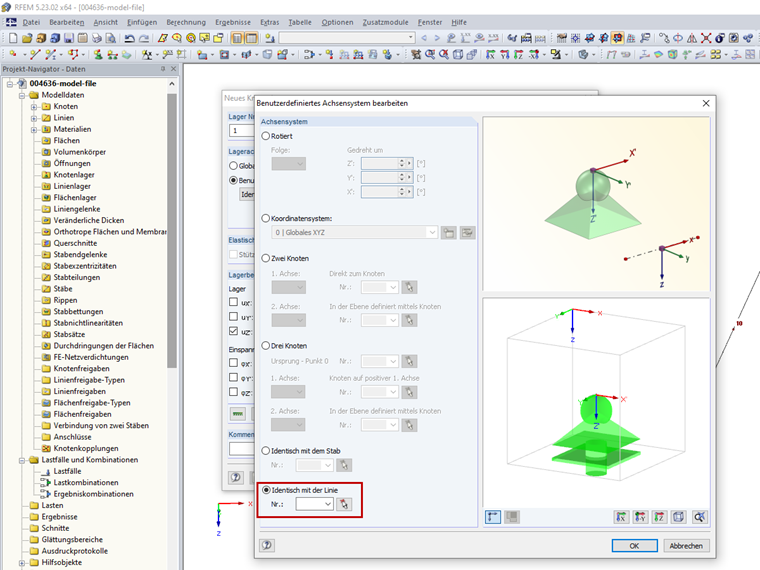Open the Datei menu
Viewport: 760px width, 570px height.
[x=31, y=22]
